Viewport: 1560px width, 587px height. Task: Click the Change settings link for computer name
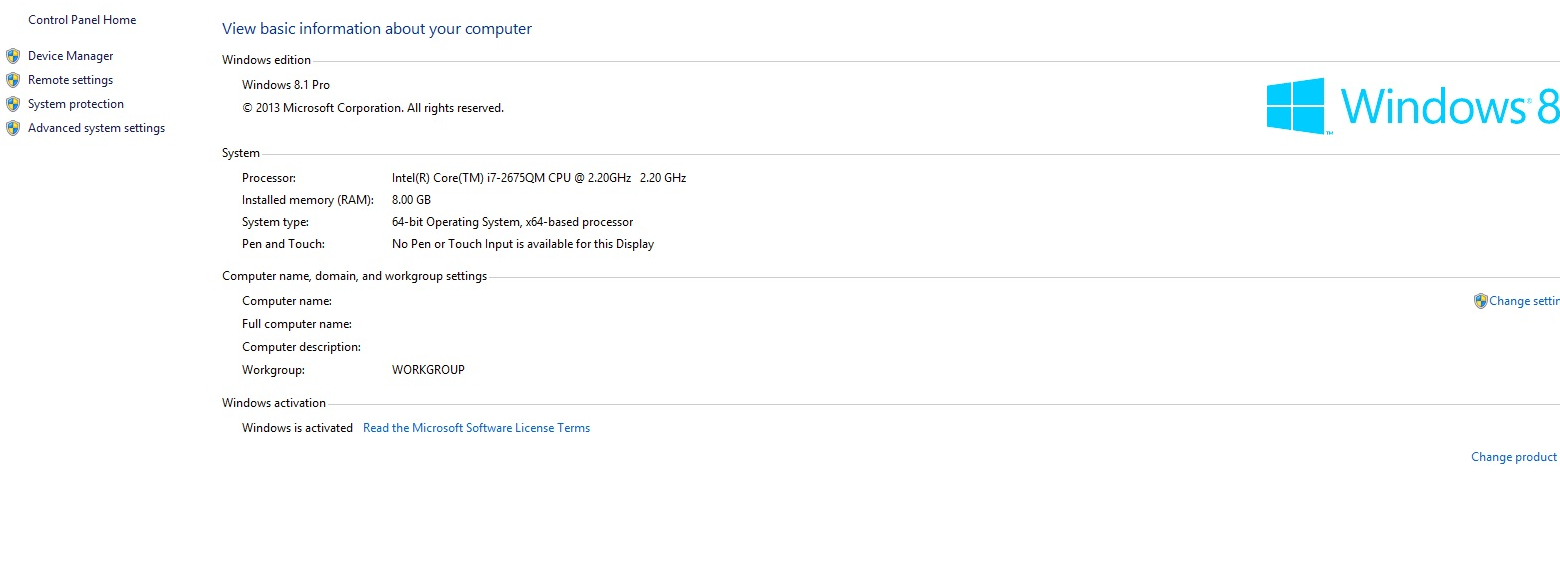coord(1524,301)
